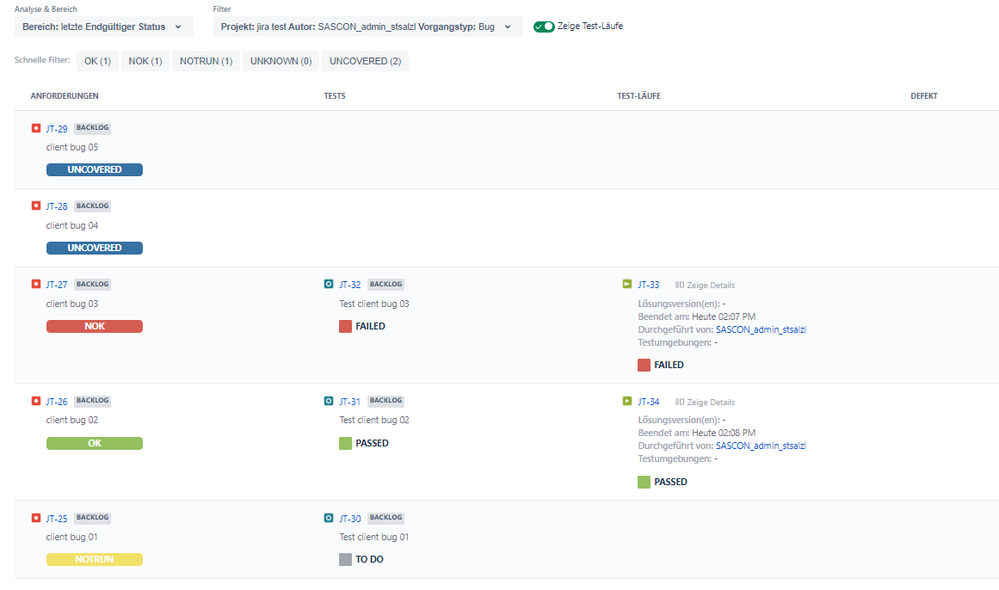Click the test icon next to JT-30
Screen dimensions: 999x590
[329, 518]
